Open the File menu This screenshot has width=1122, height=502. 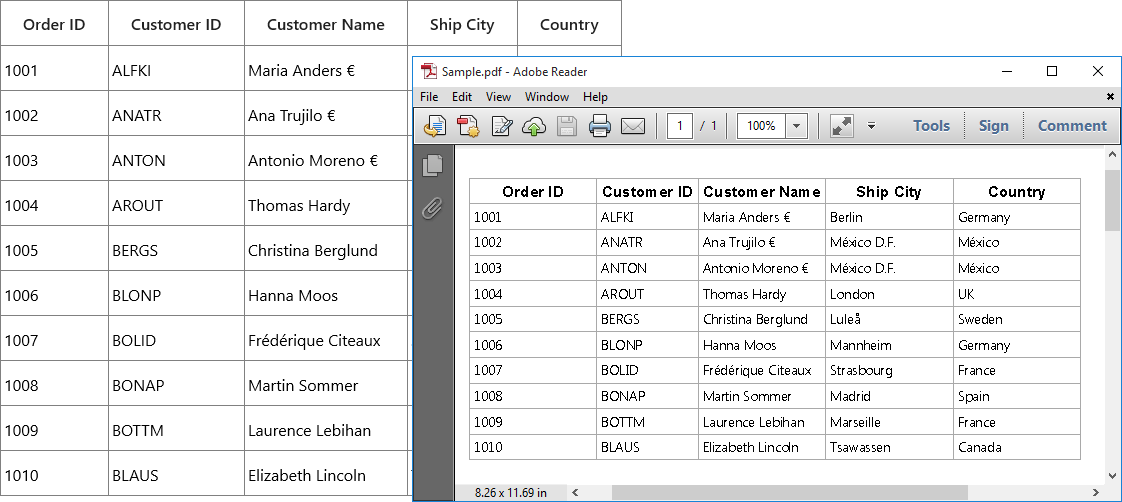click(x=429, y=97)
